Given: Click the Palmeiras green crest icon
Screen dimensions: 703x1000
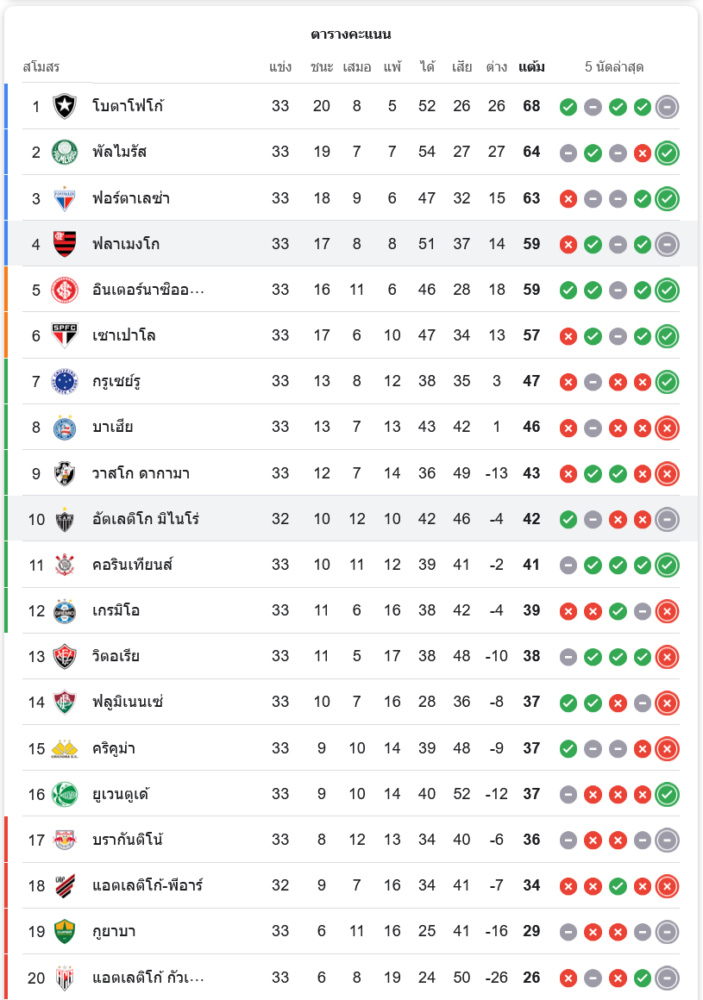Looking at the screenshot, I should 65,152.
